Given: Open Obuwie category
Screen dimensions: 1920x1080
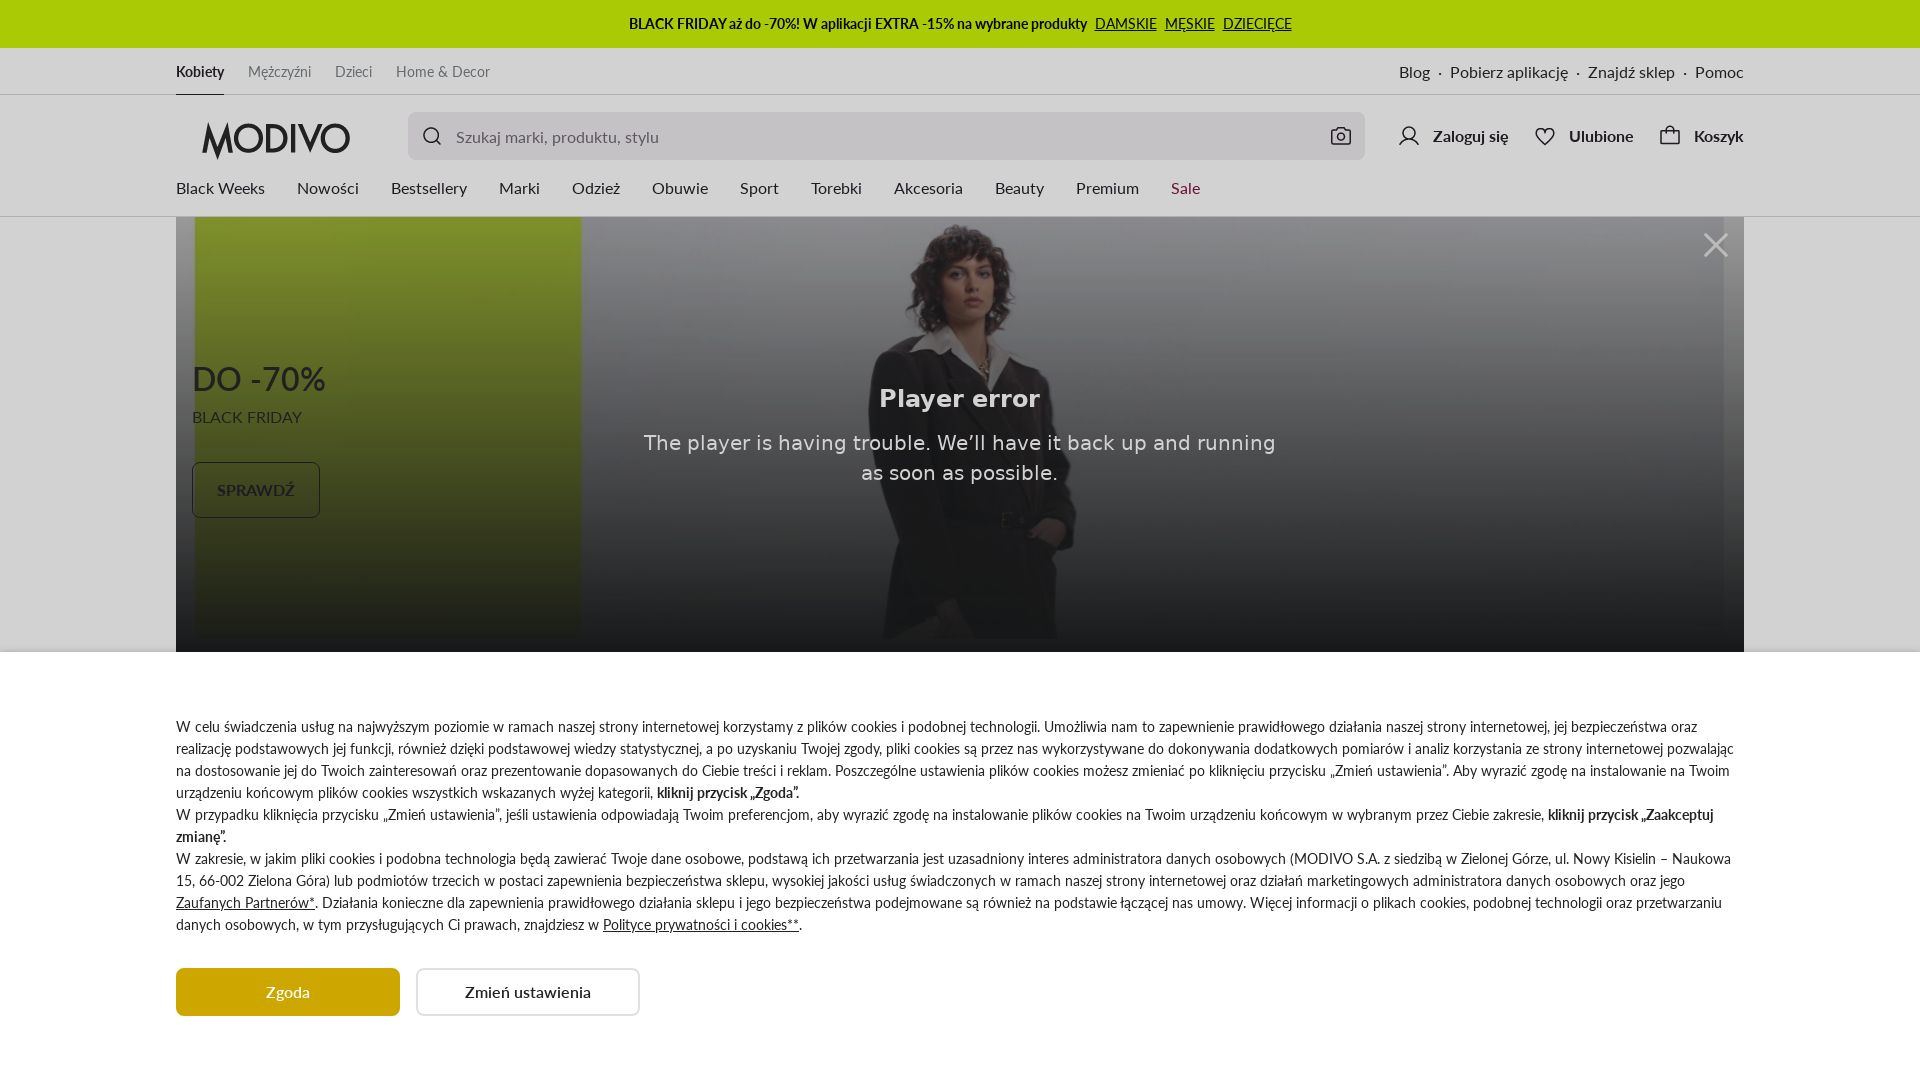Looking at the screenshot, I should point(680,188).
